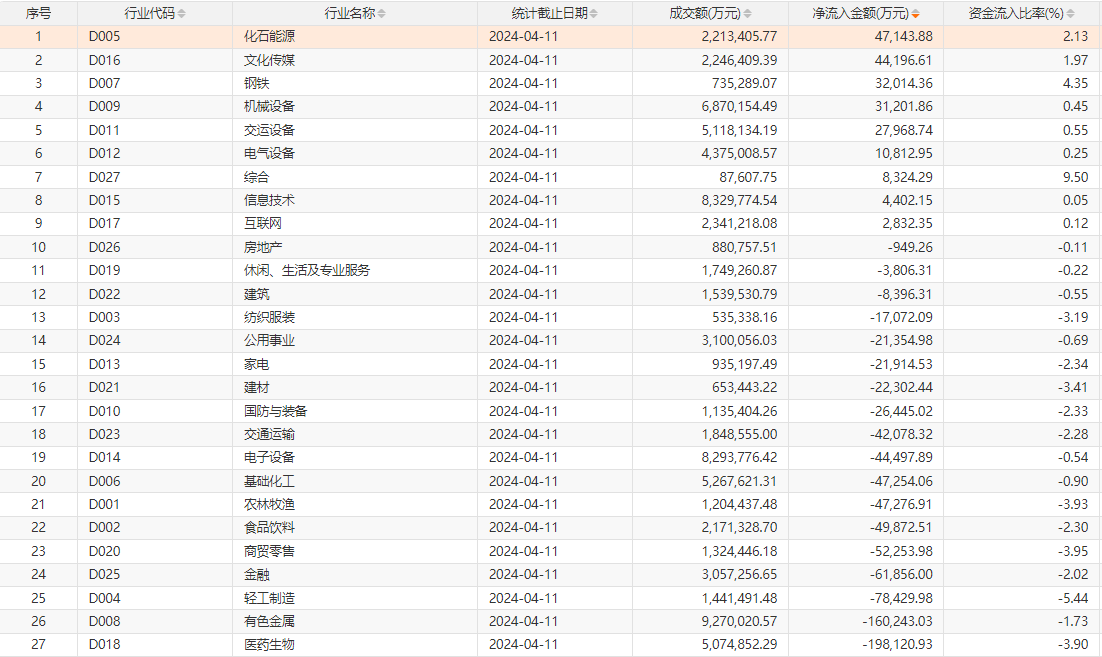Screen dimensions: 1102x657
Task: Click net inflow value 47,143.88
Action: pyautogui.click(x=904, y=37)
